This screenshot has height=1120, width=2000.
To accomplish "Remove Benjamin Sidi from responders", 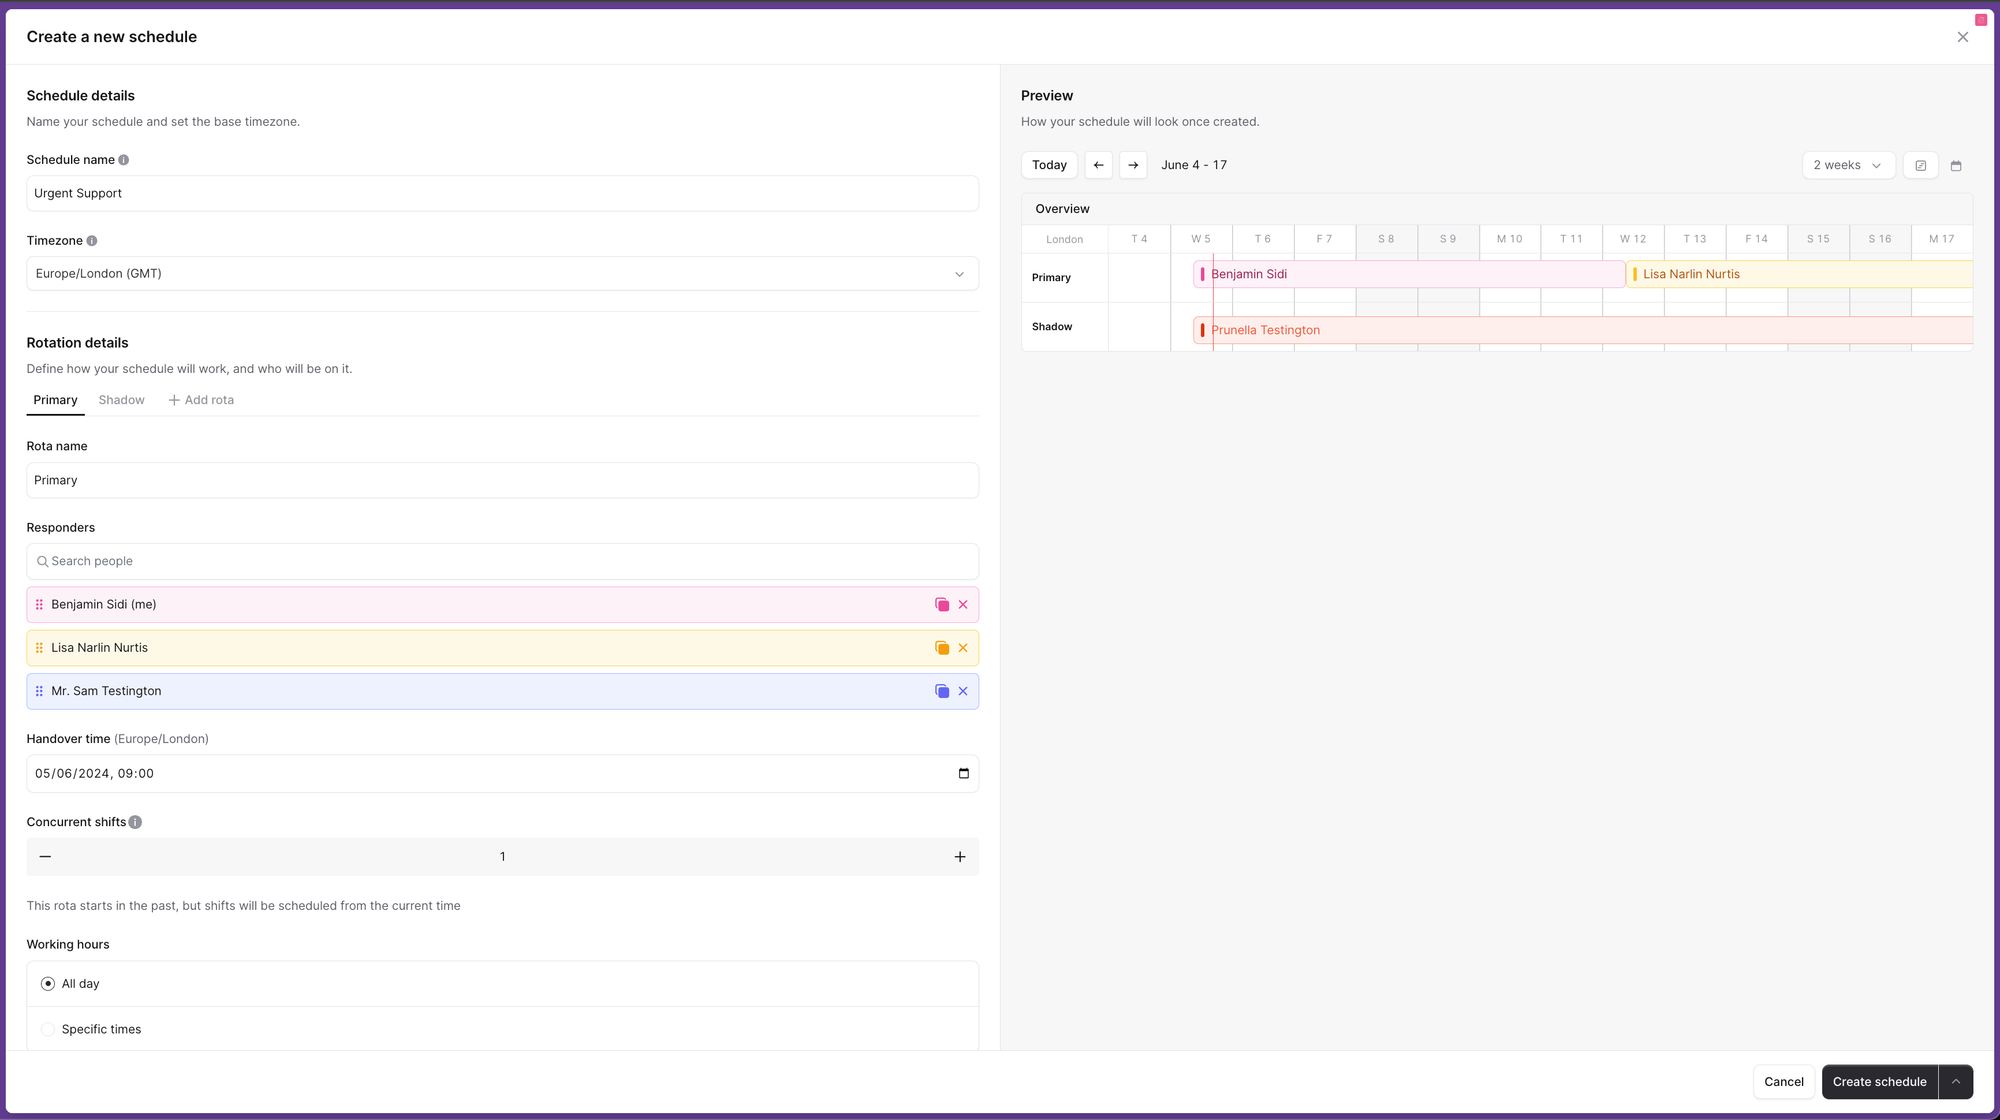I will click(963, 605).
